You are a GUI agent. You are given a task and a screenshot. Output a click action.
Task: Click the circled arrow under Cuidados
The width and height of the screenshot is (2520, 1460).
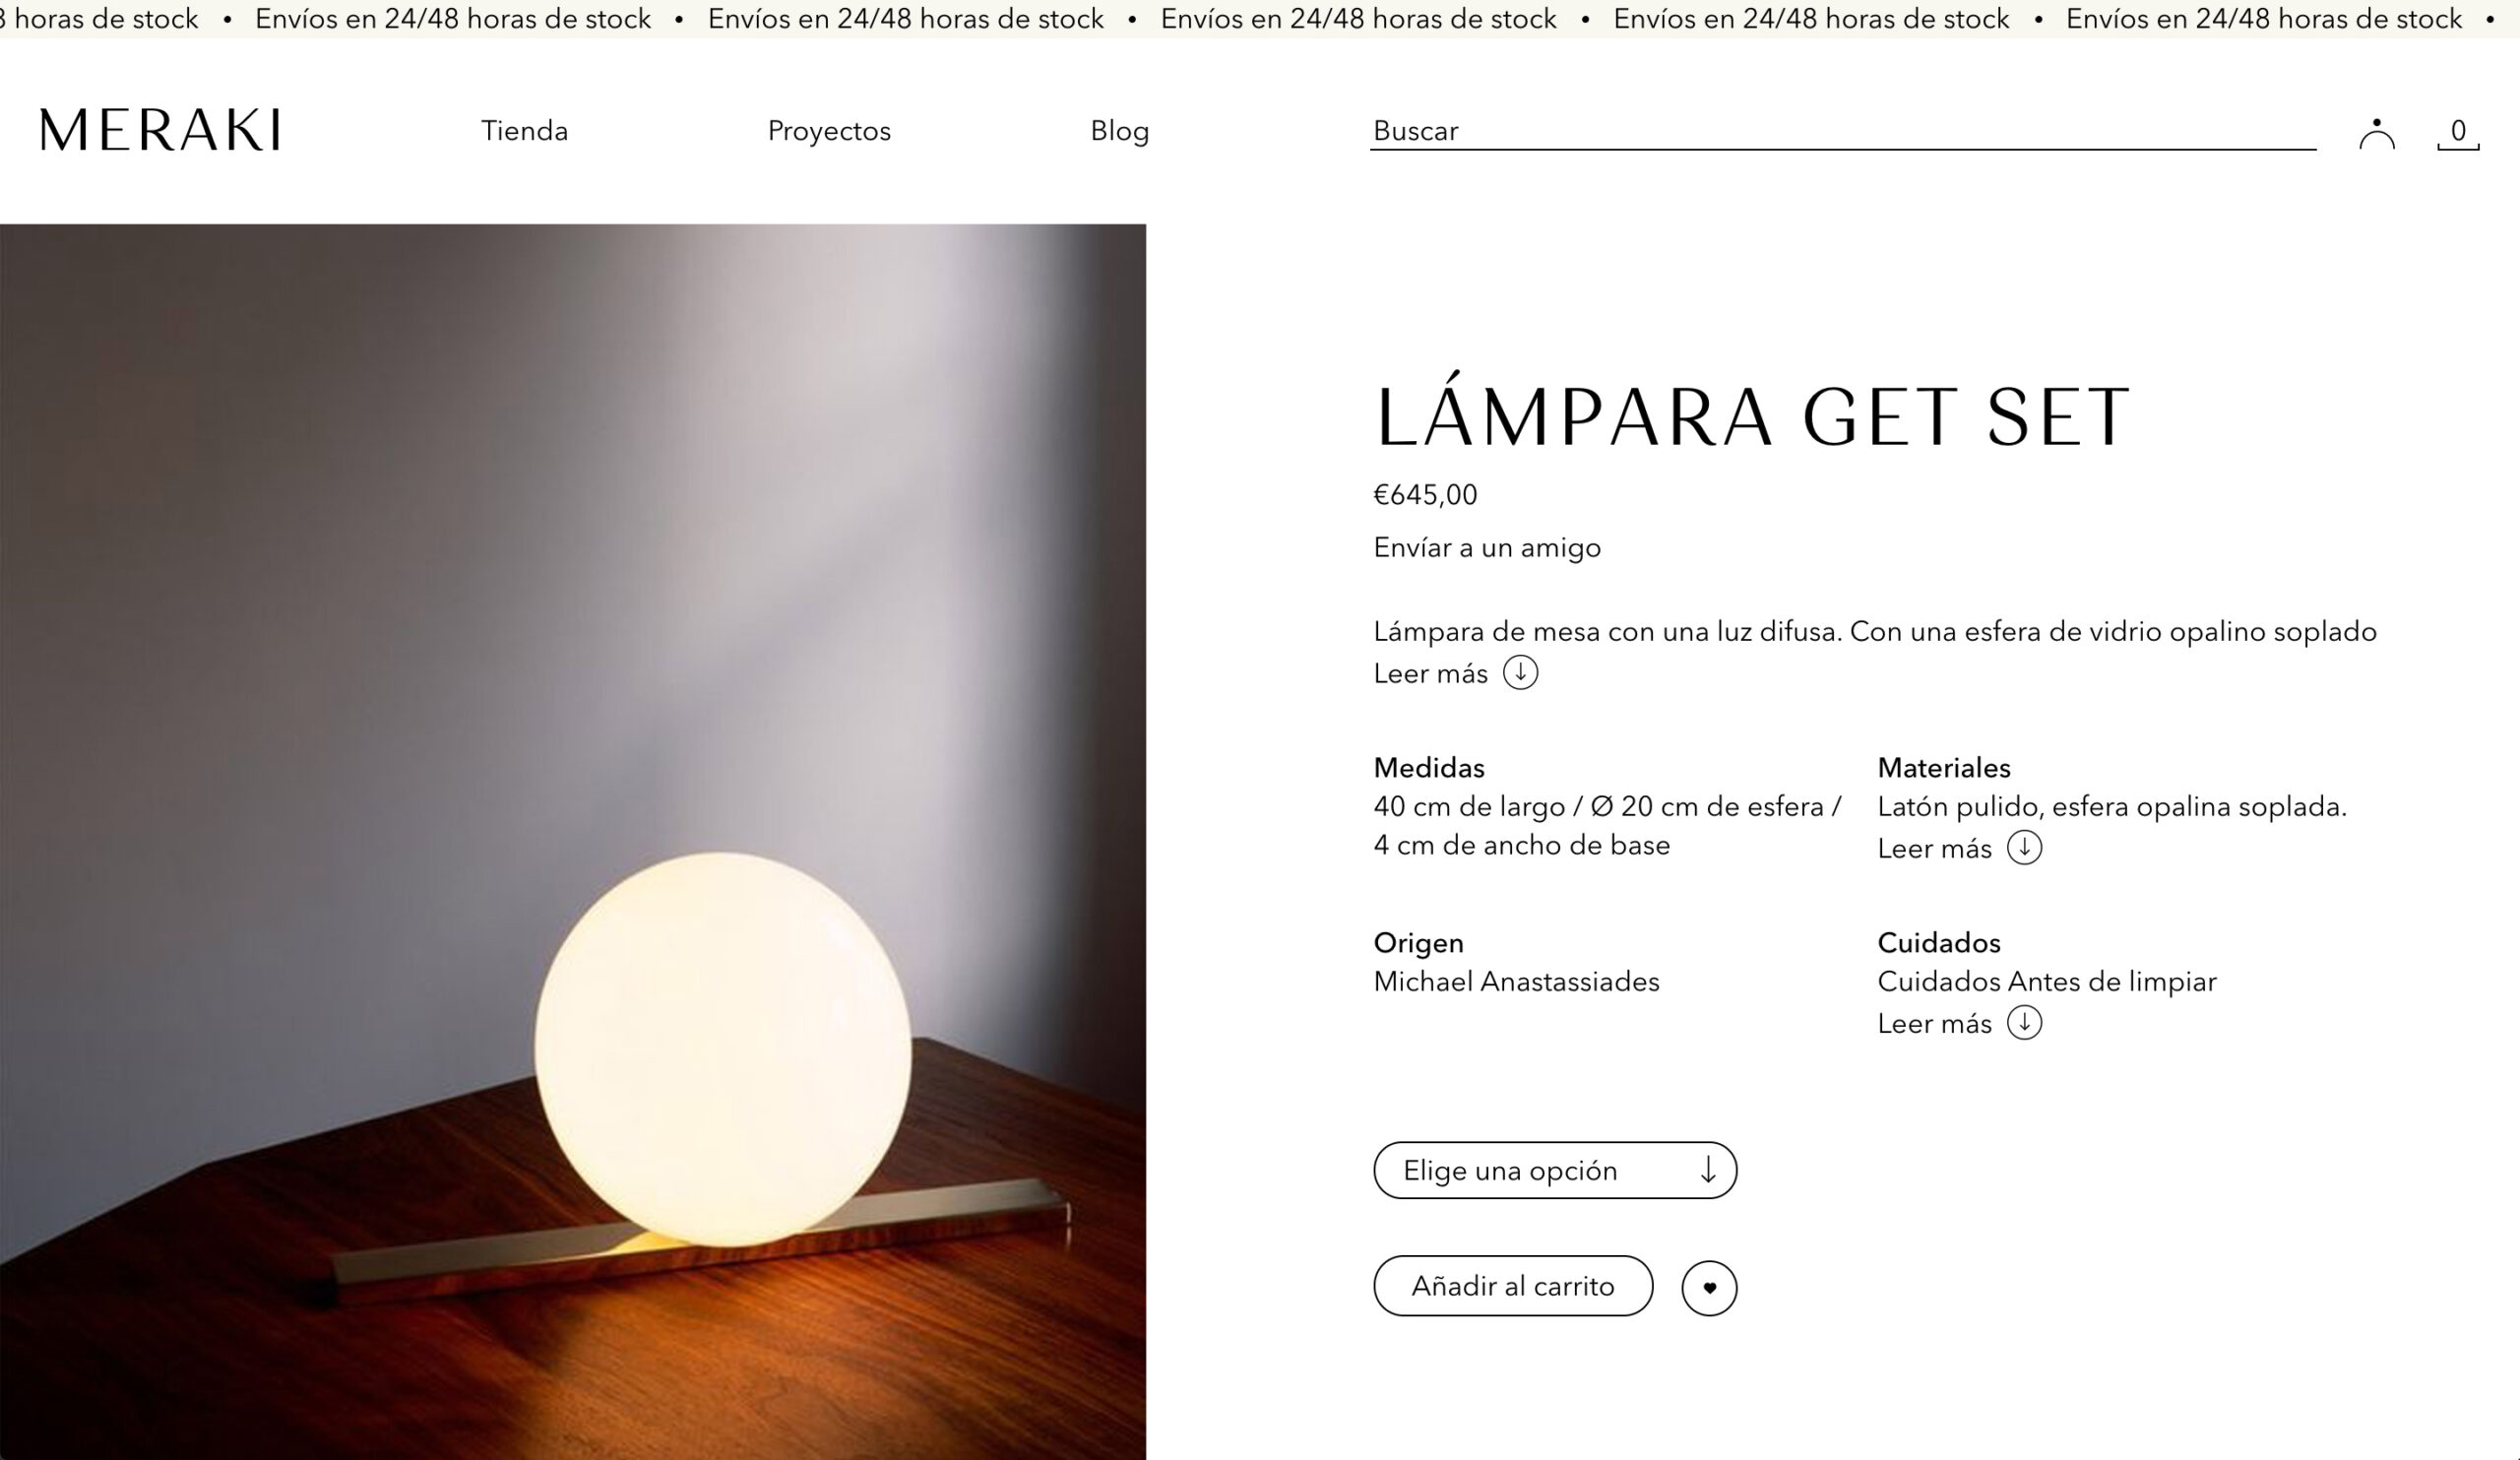[x=2024, y=1022]
